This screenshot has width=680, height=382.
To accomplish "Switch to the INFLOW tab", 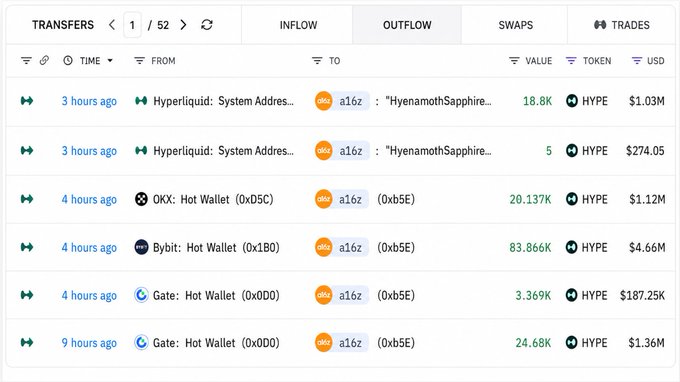I will tap(298, 25).
